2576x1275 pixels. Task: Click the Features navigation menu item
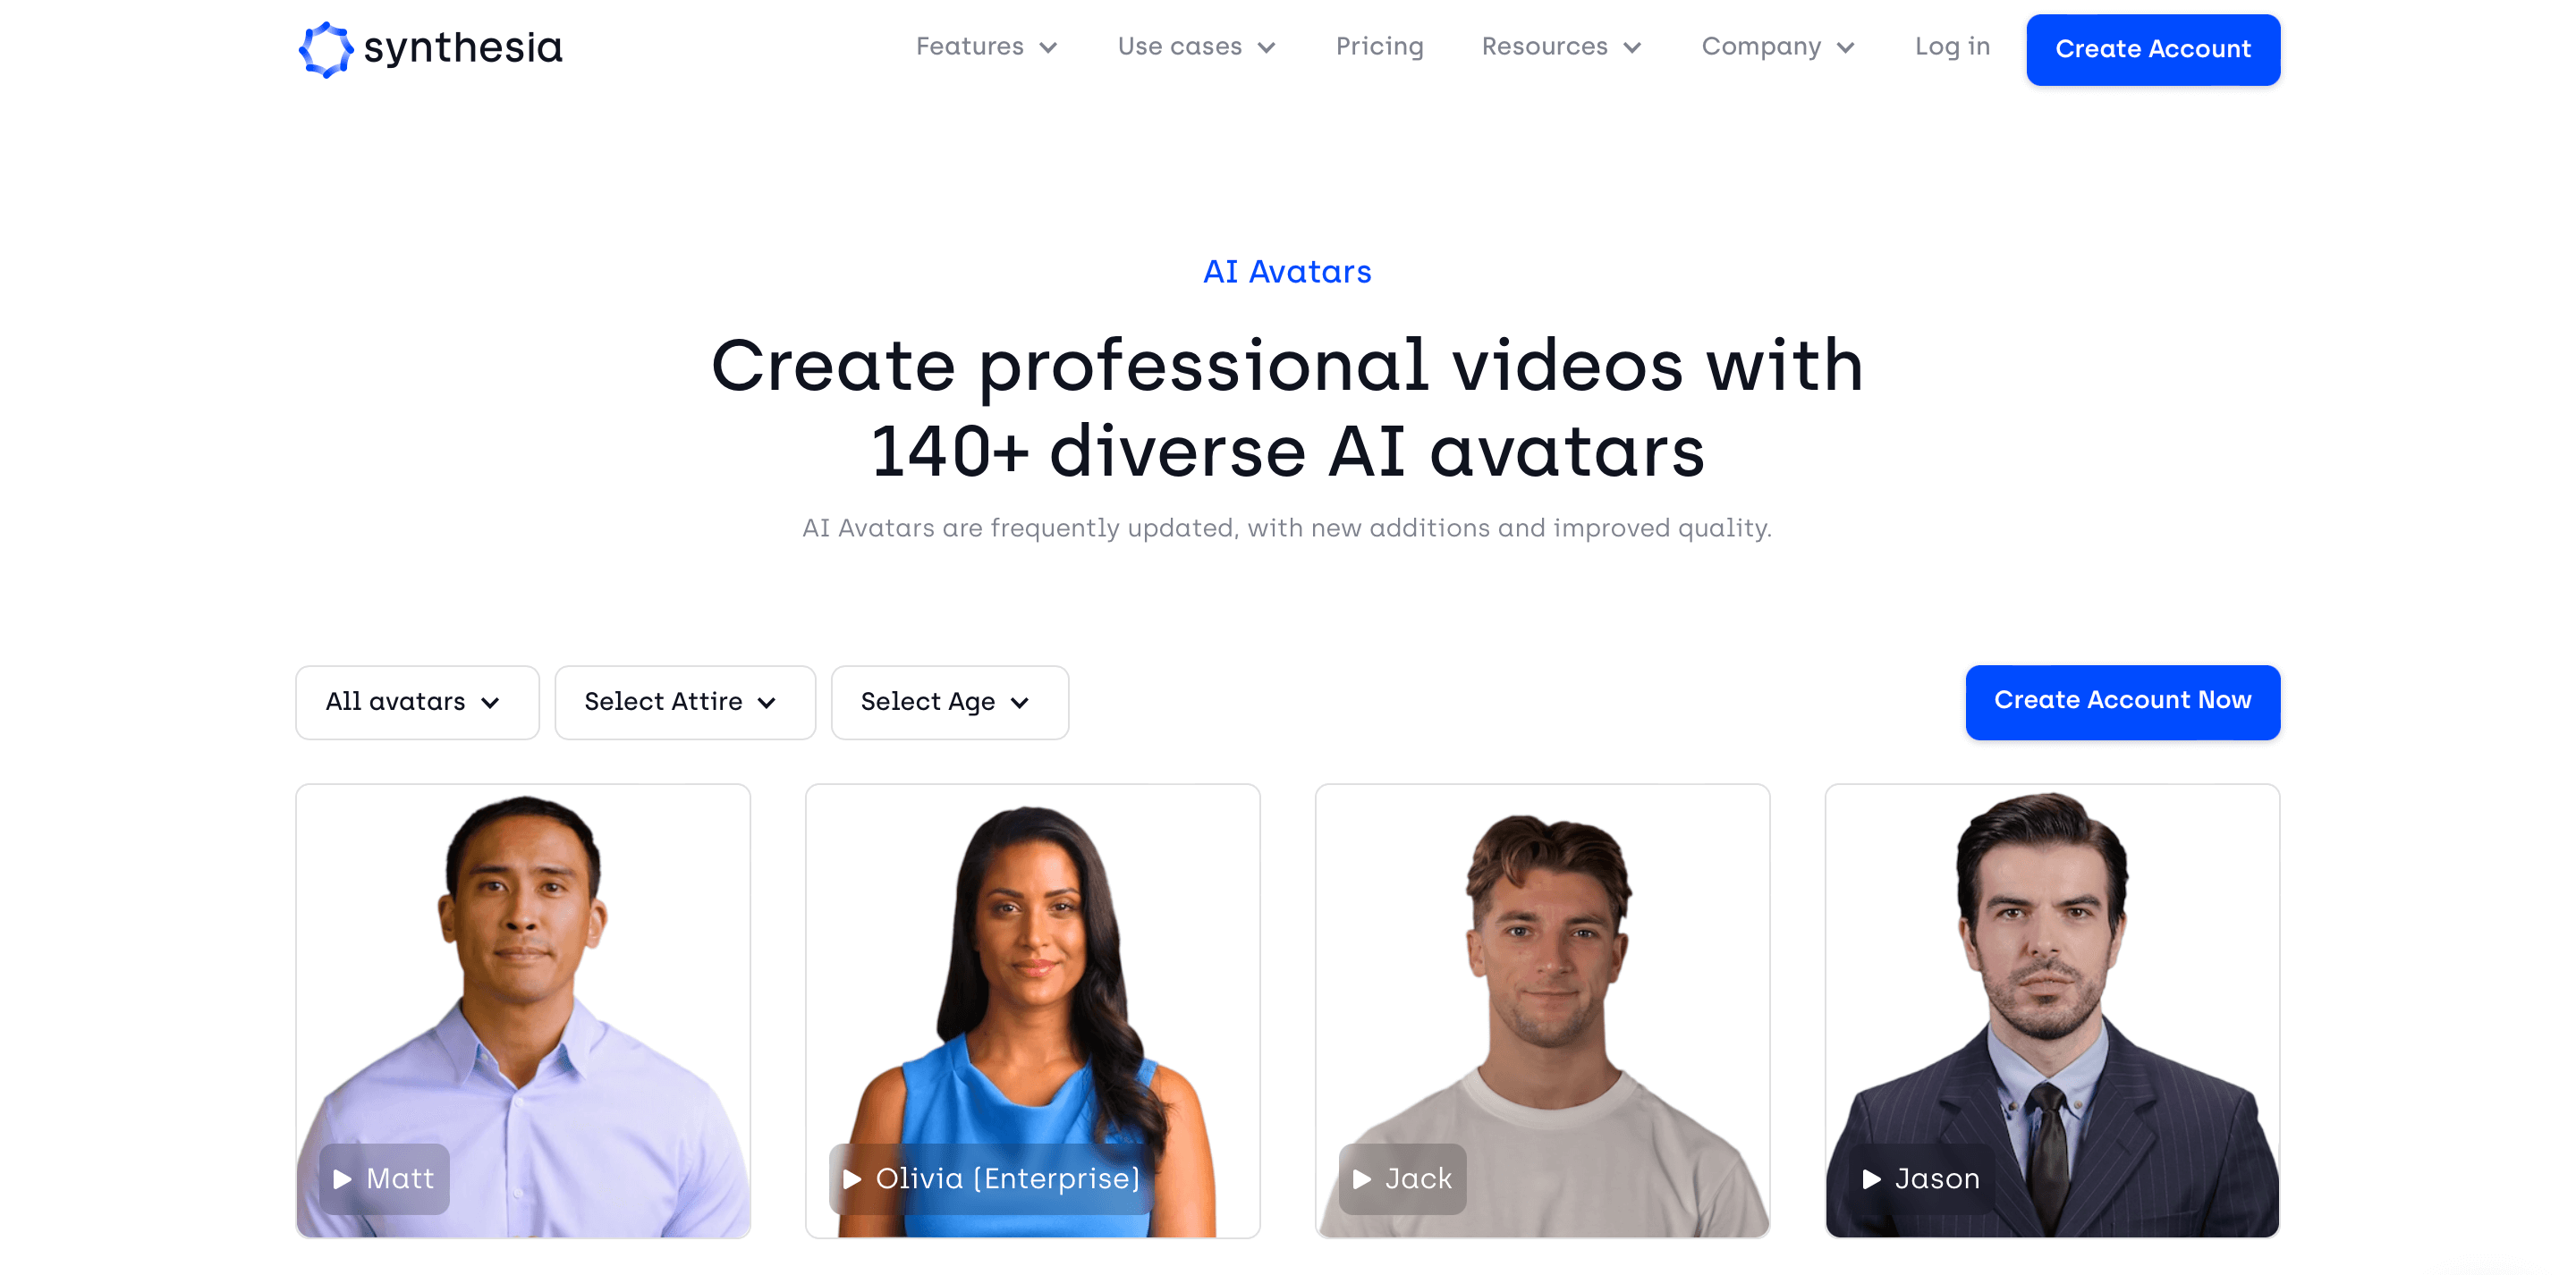pyautogui.click(x=981, y=47)
